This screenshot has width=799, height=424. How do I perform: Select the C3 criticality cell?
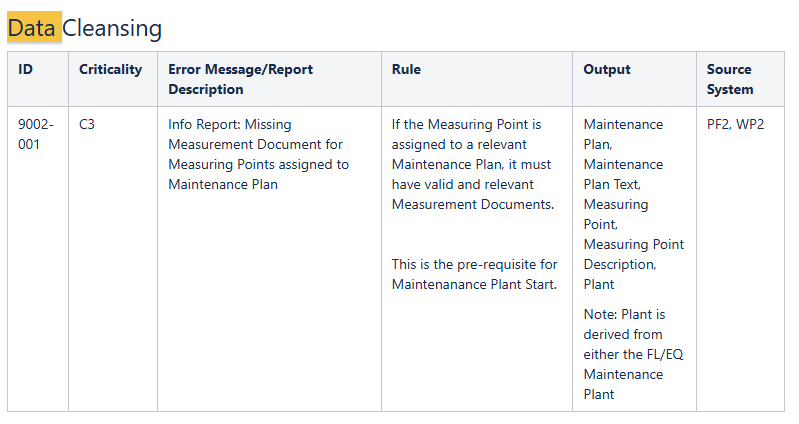coord(88,125)
